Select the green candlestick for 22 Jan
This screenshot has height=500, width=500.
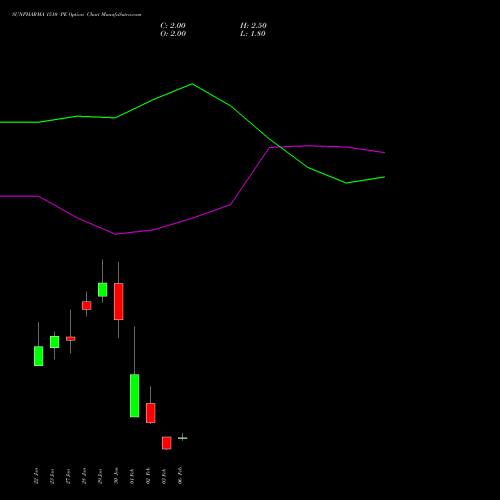[x=39, y=356]
